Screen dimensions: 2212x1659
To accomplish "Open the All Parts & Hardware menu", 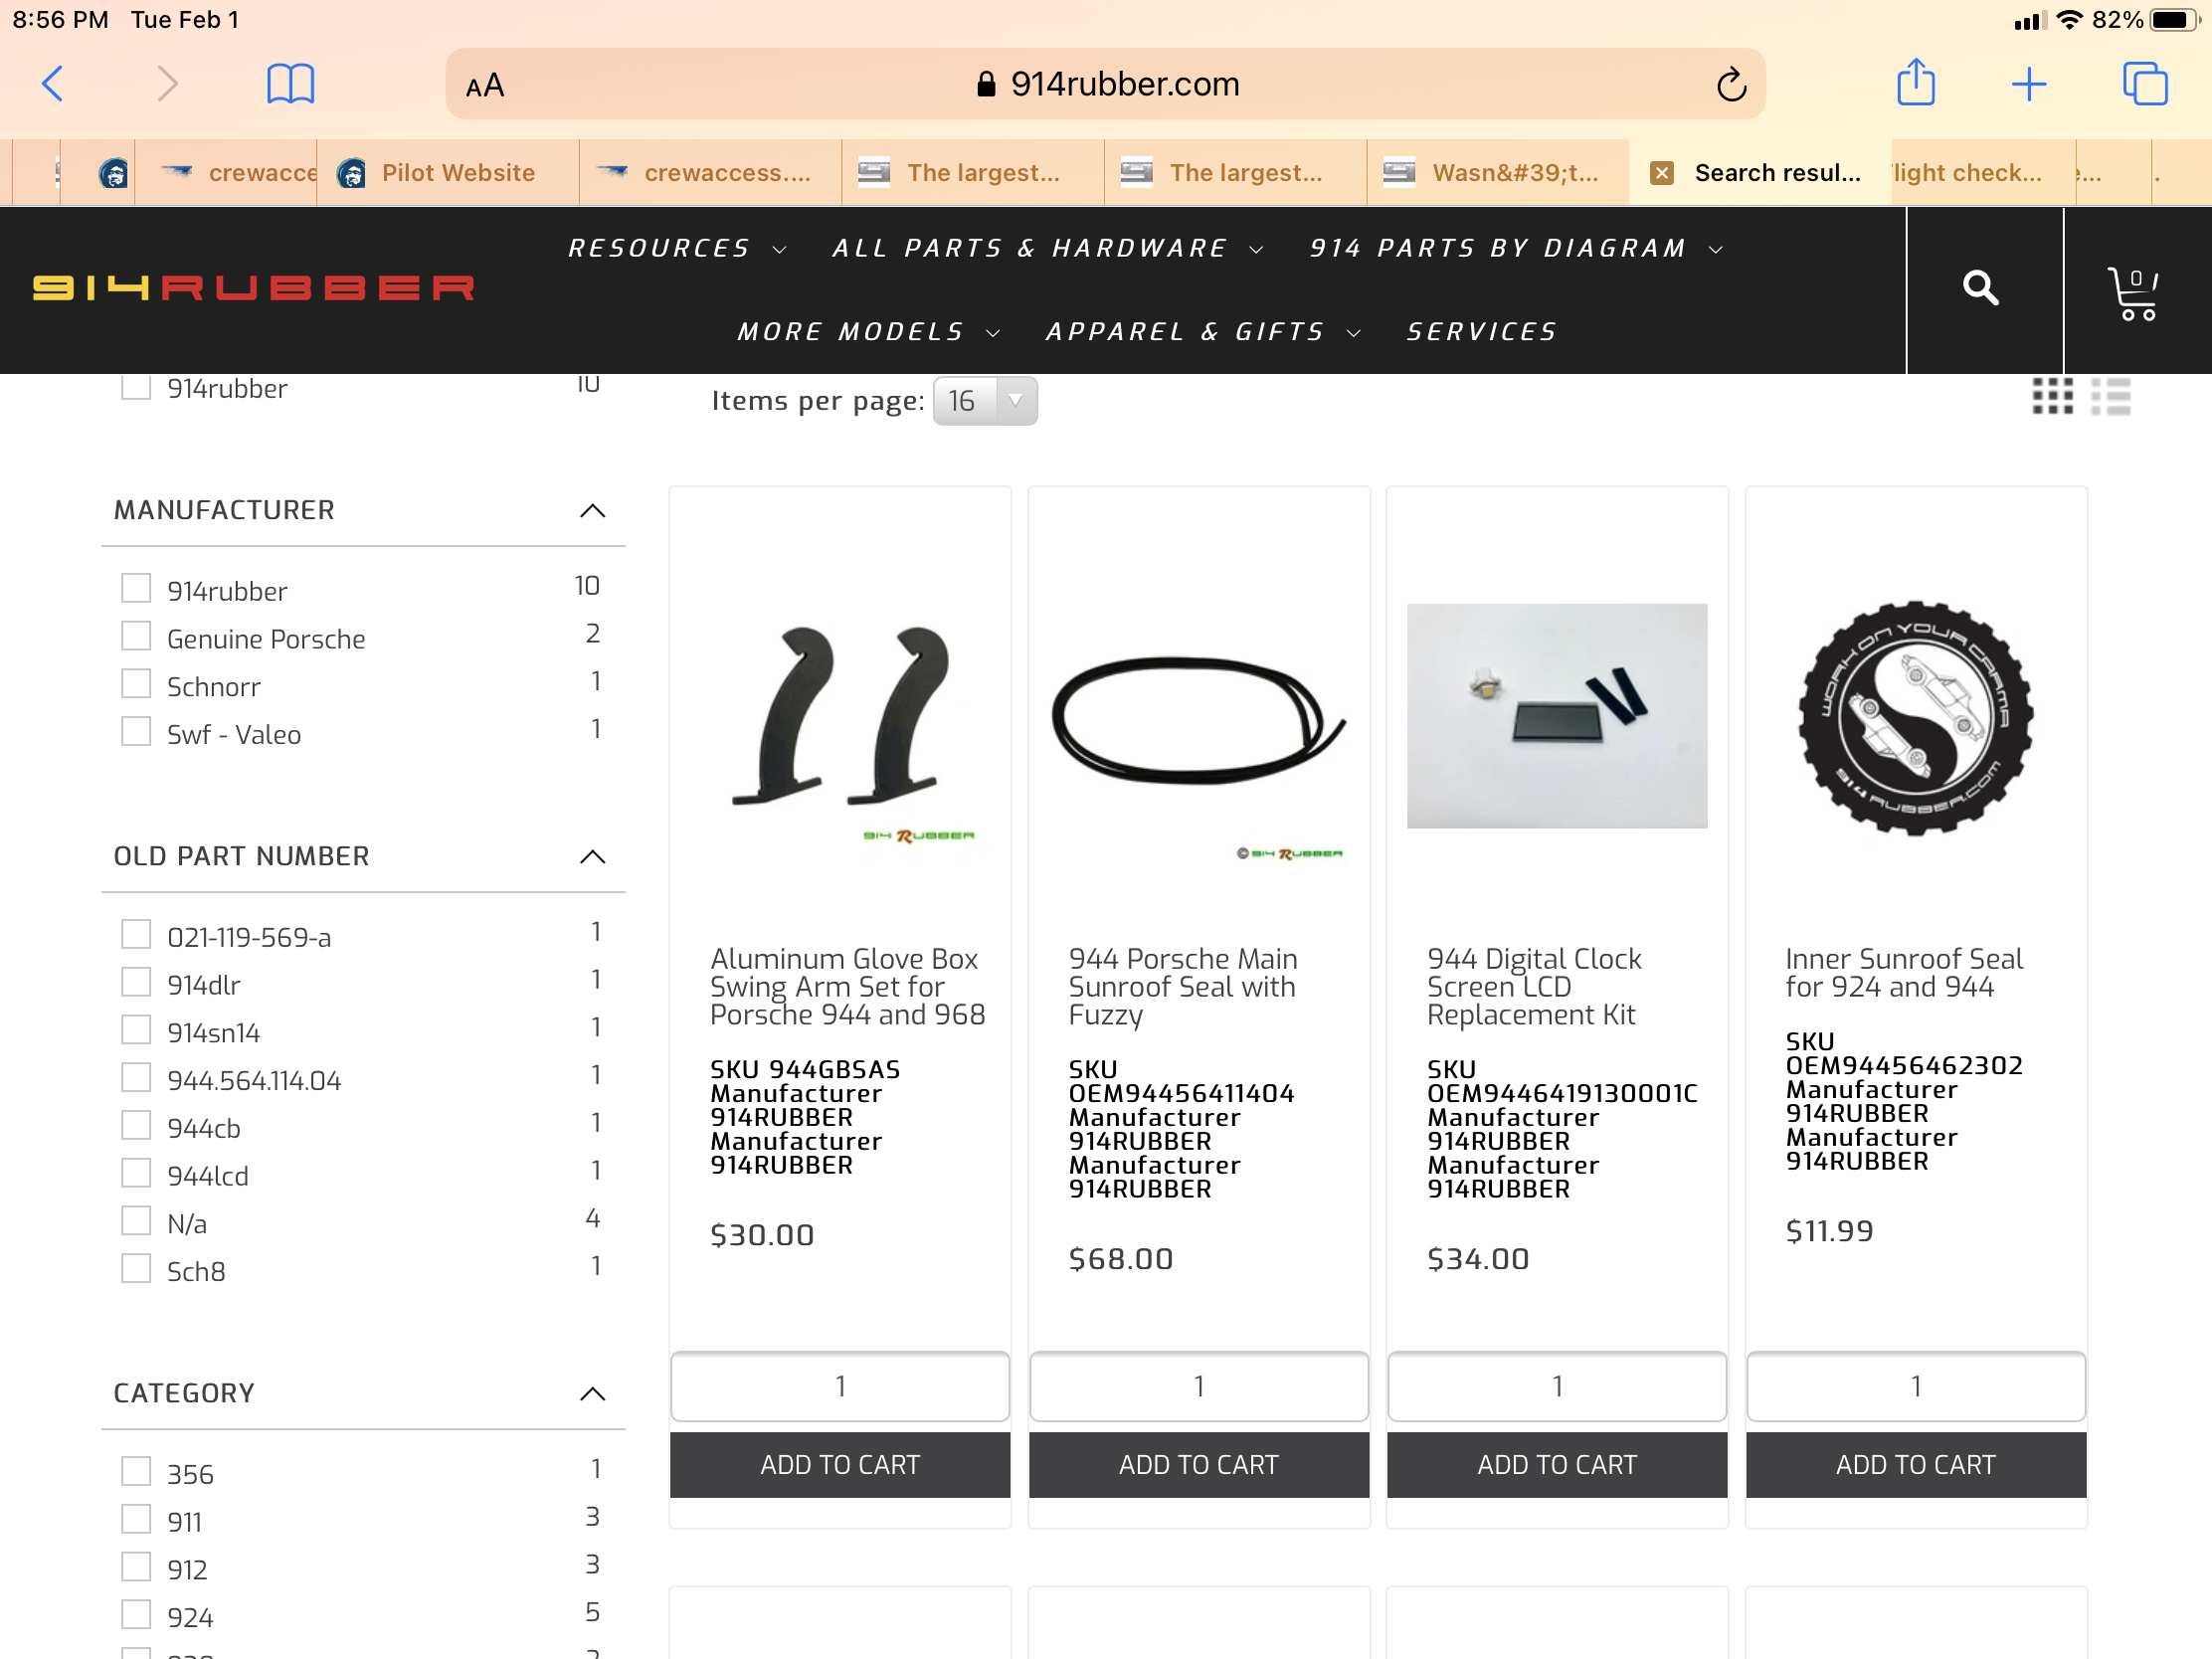I will click(x=1048, y=248).
